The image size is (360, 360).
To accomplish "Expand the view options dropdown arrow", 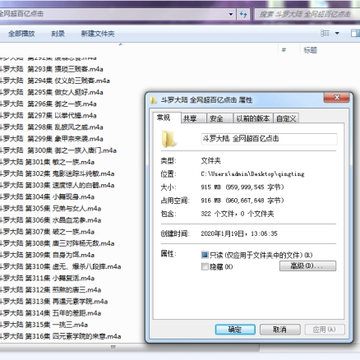I will (337, 33).
